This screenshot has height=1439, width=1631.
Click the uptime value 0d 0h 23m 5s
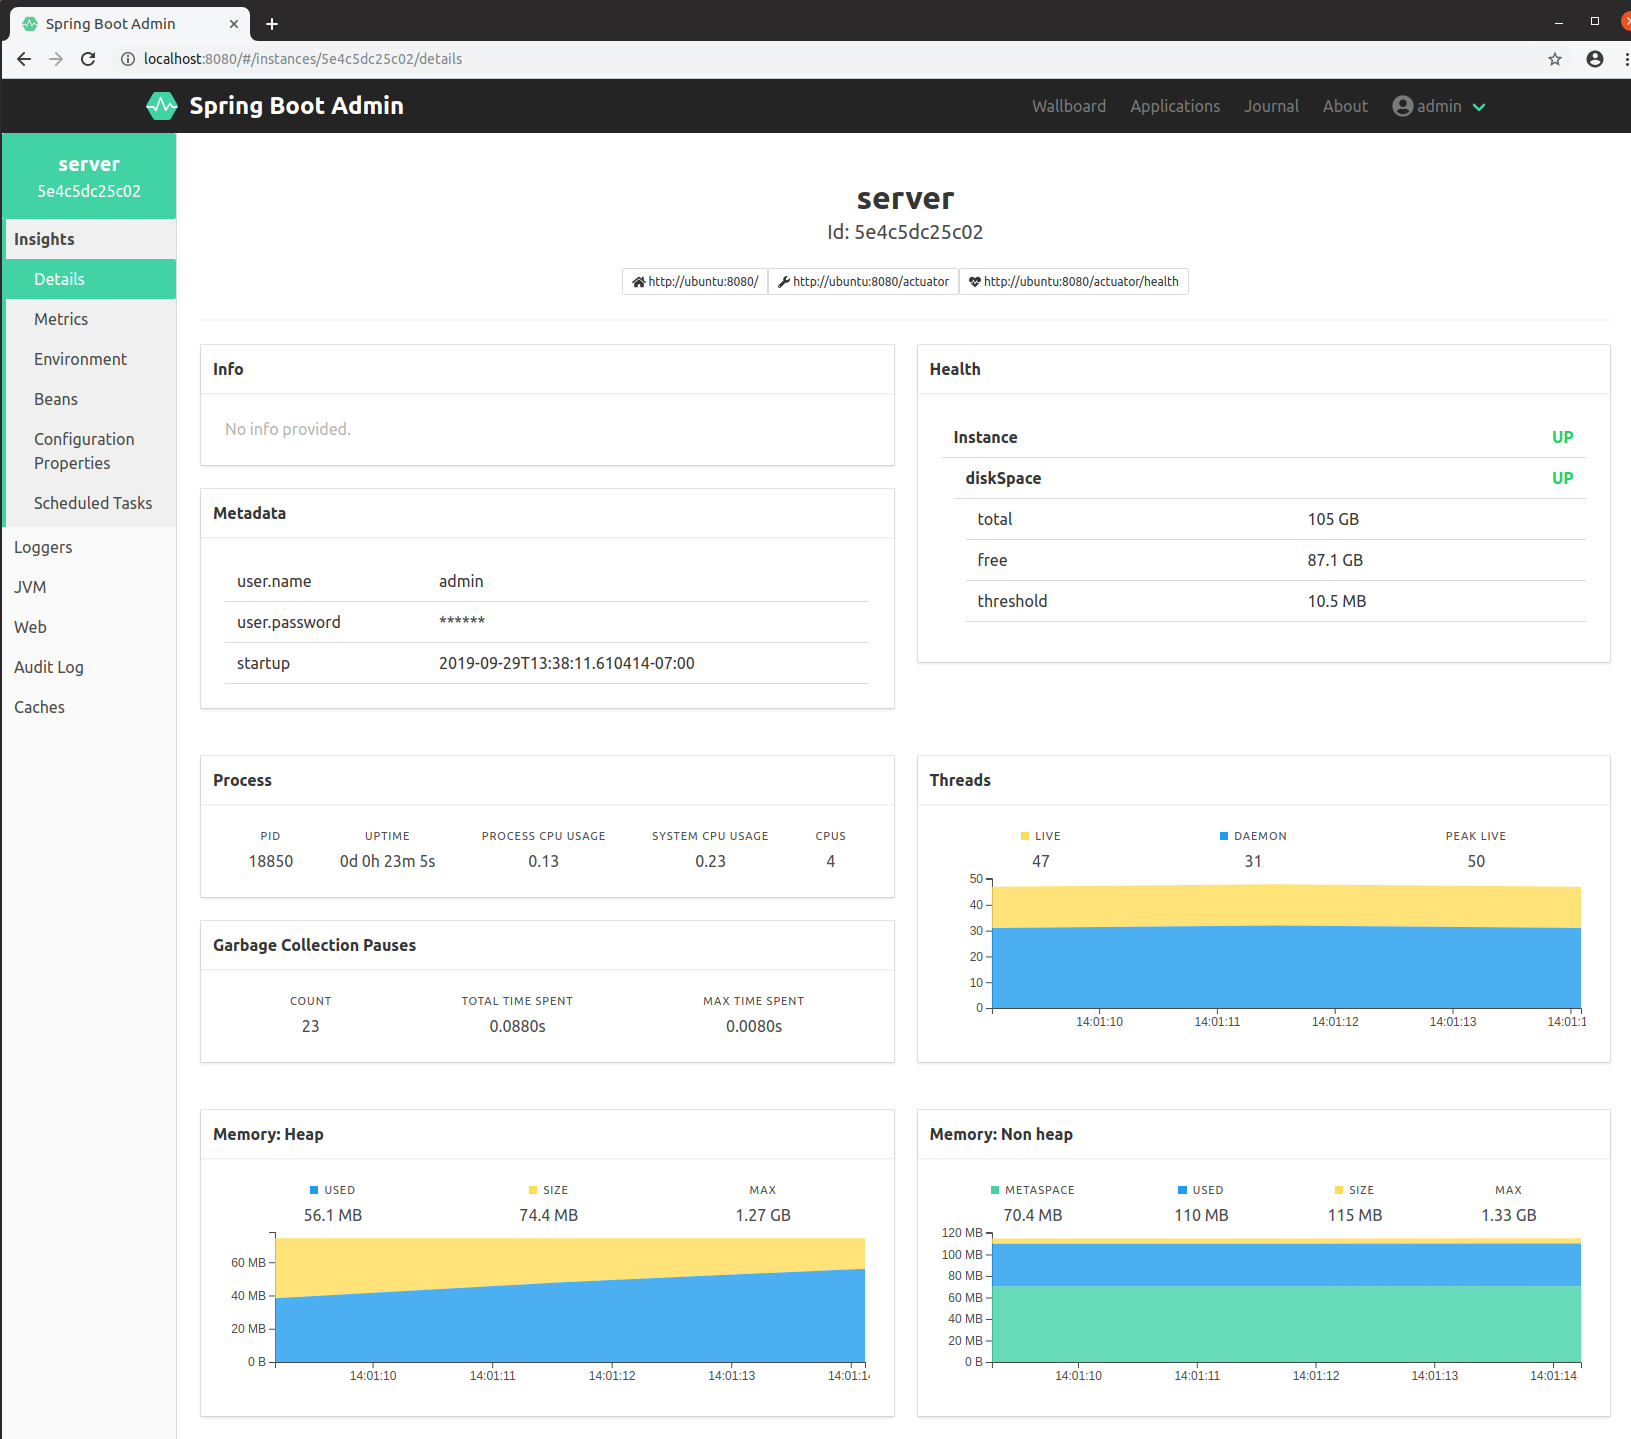(x=387, y=861)
